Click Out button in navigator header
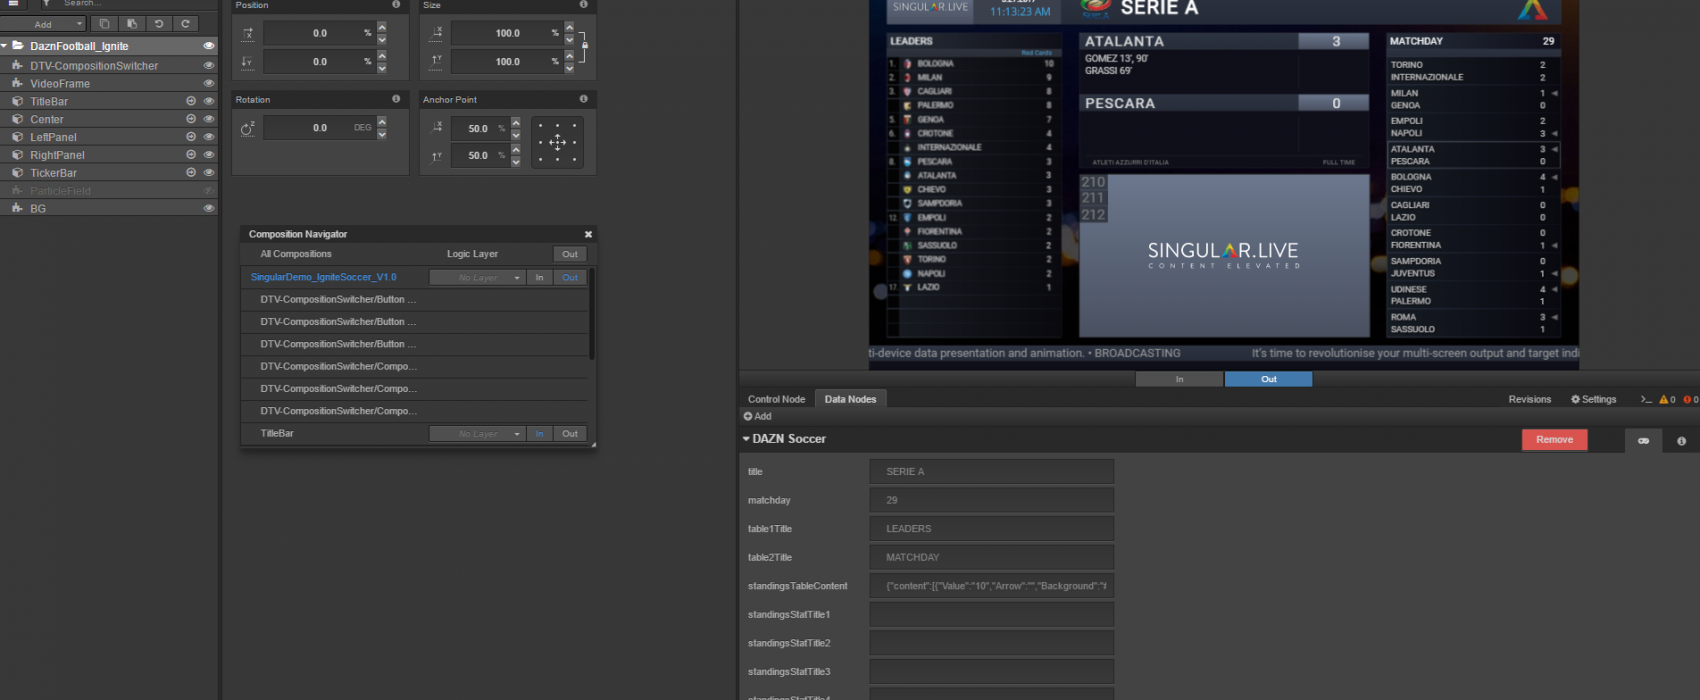The image size is (1700, 700). (x=570, y=254)
